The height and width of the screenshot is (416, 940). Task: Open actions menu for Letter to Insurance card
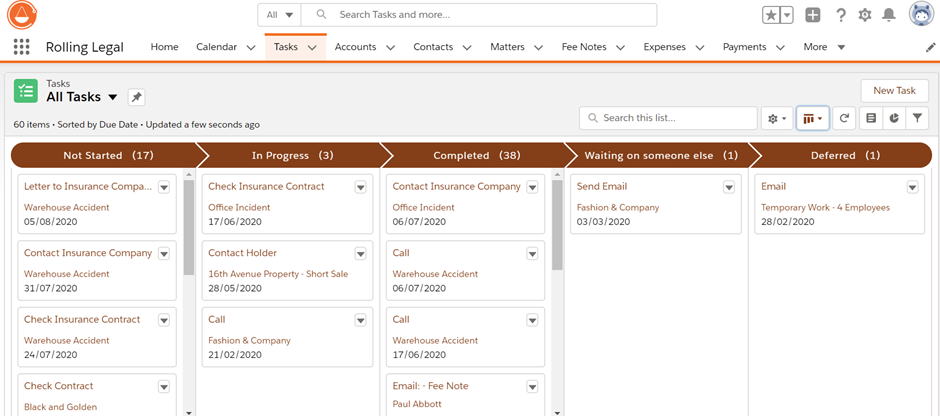(x=164, y=188)
